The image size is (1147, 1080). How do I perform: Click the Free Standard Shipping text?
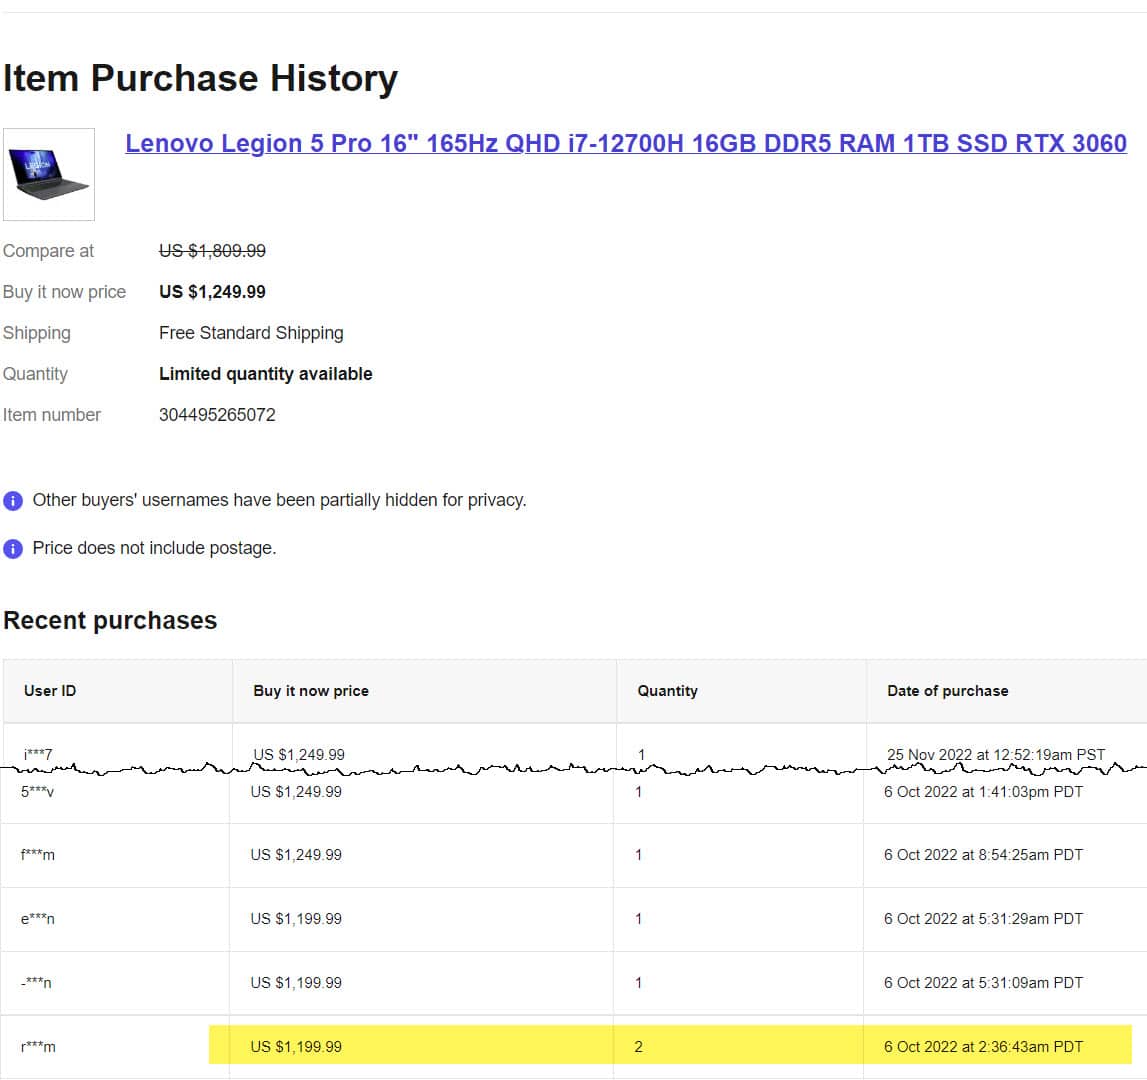click(x=251, y=333)
